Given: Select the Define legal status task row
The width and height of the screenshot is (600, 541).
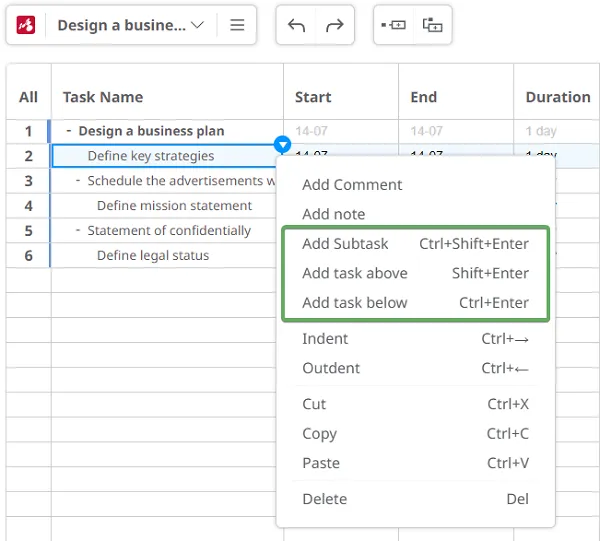Looking at the screenshot, I should point(153,256).
